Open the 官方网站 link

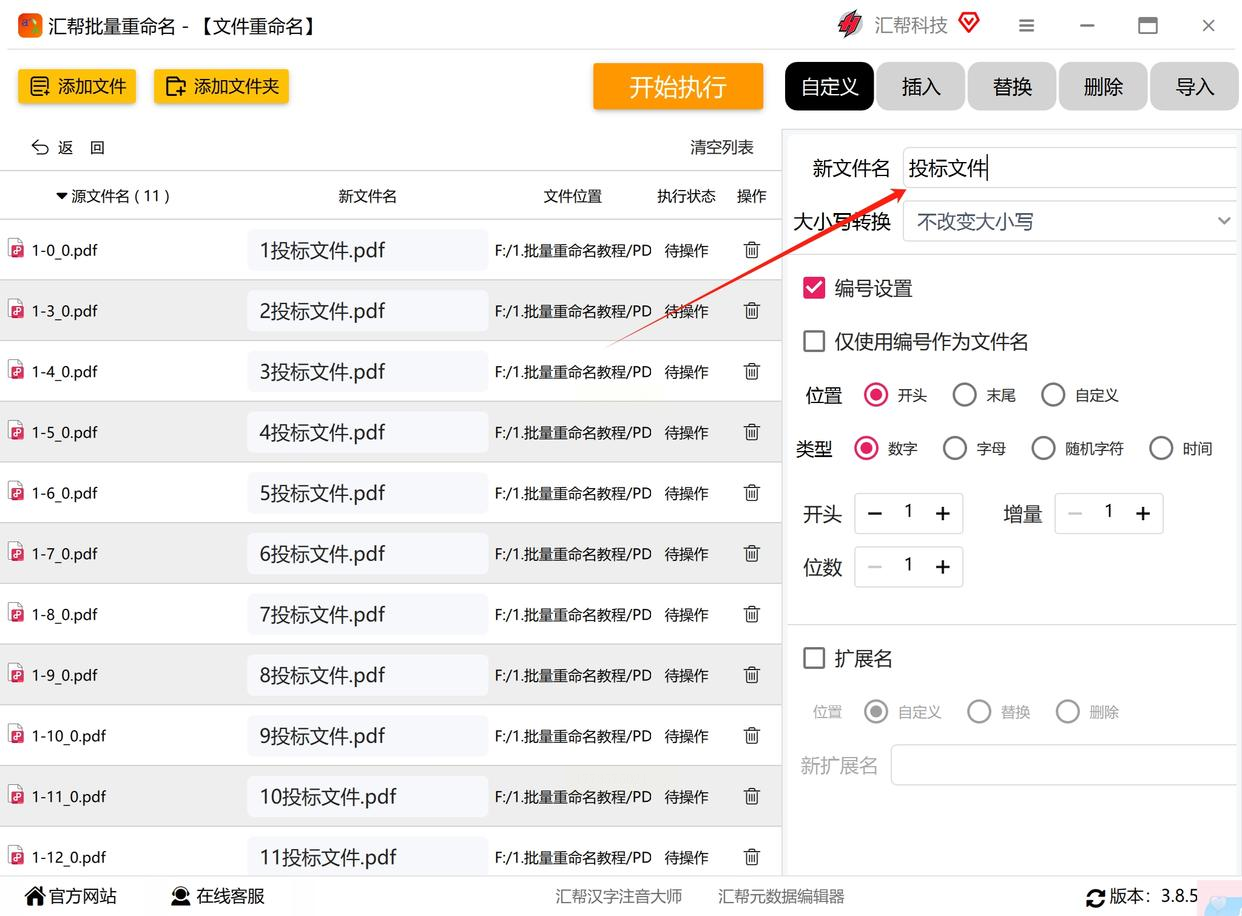pos(71,896)
